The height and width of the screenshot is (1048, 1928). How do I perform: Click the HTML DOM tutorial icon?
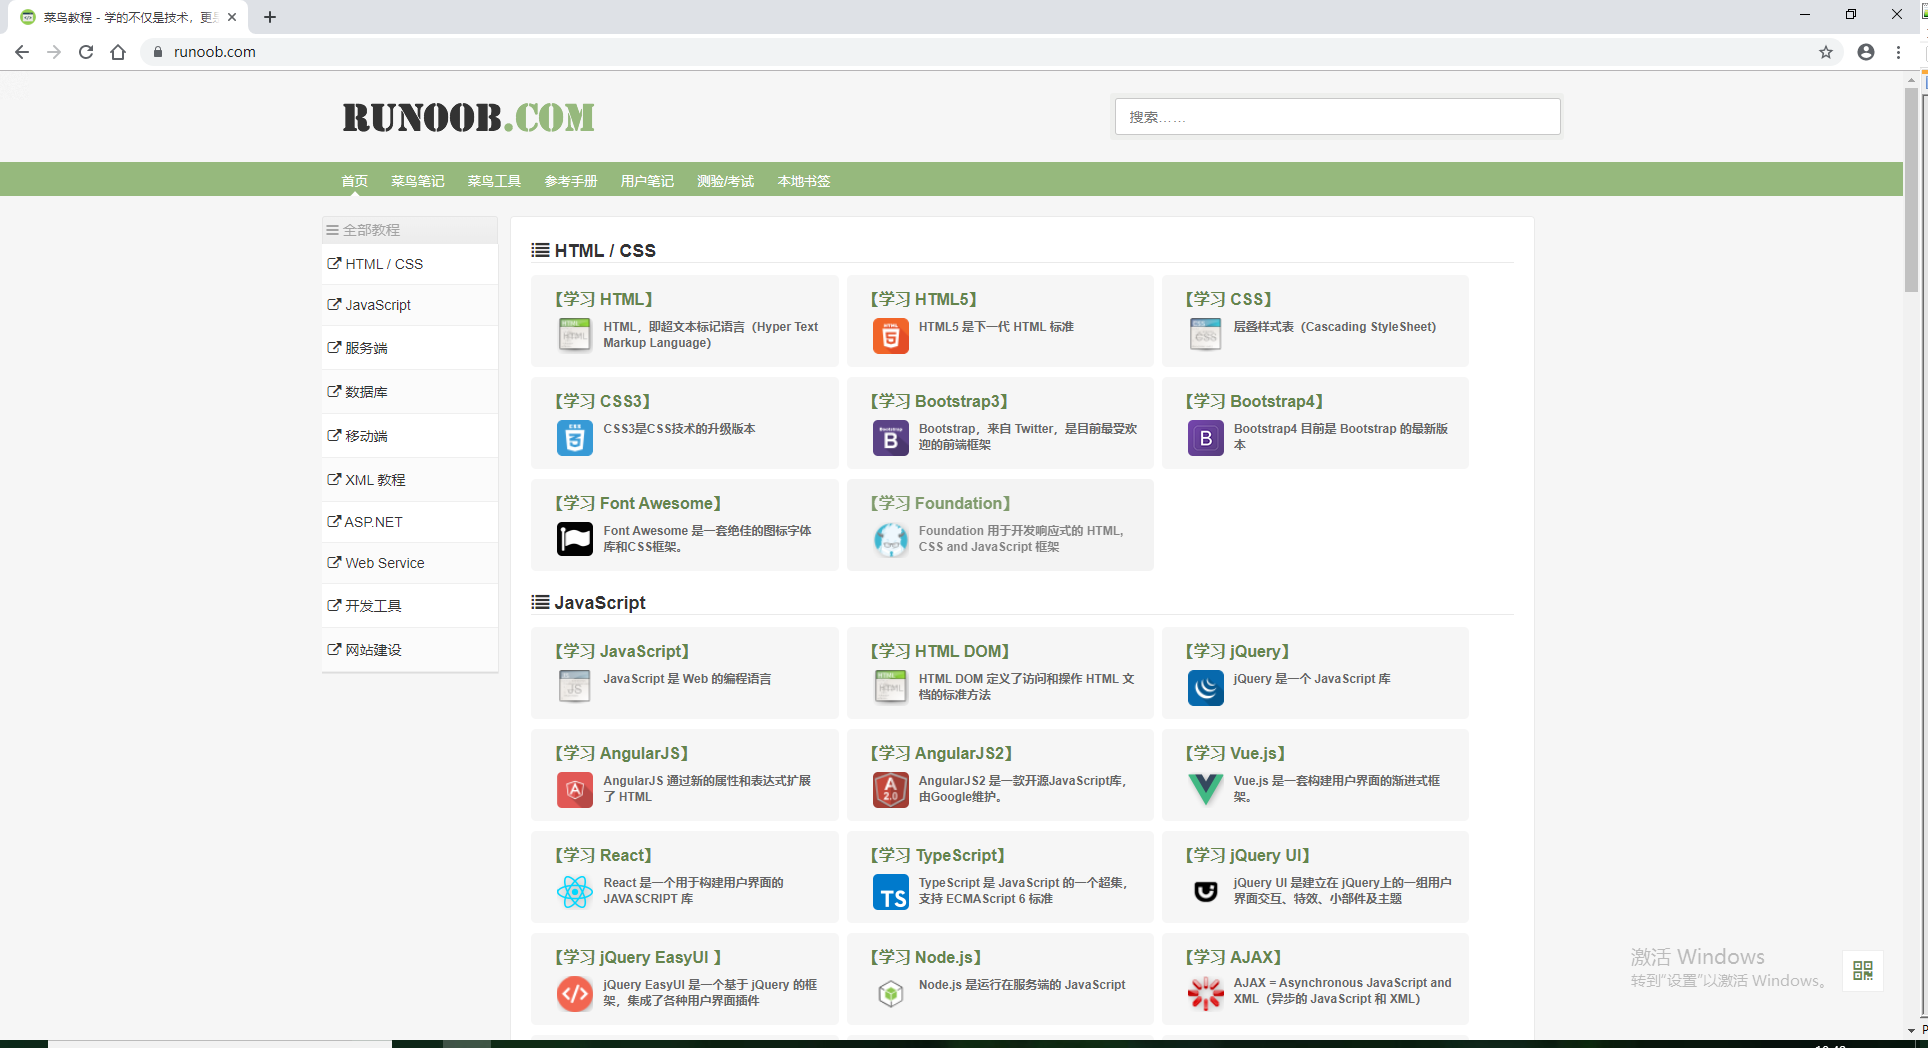tap(890, 687)
